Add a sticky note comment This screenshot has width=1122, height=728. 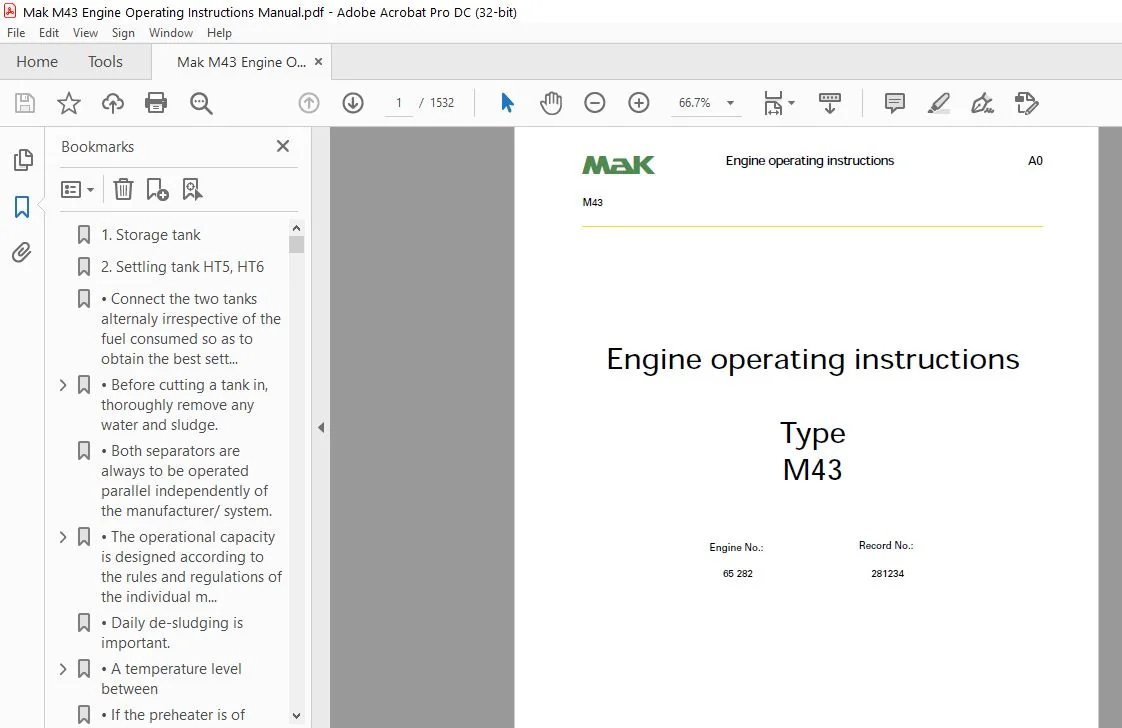click(x=894, y=103)
